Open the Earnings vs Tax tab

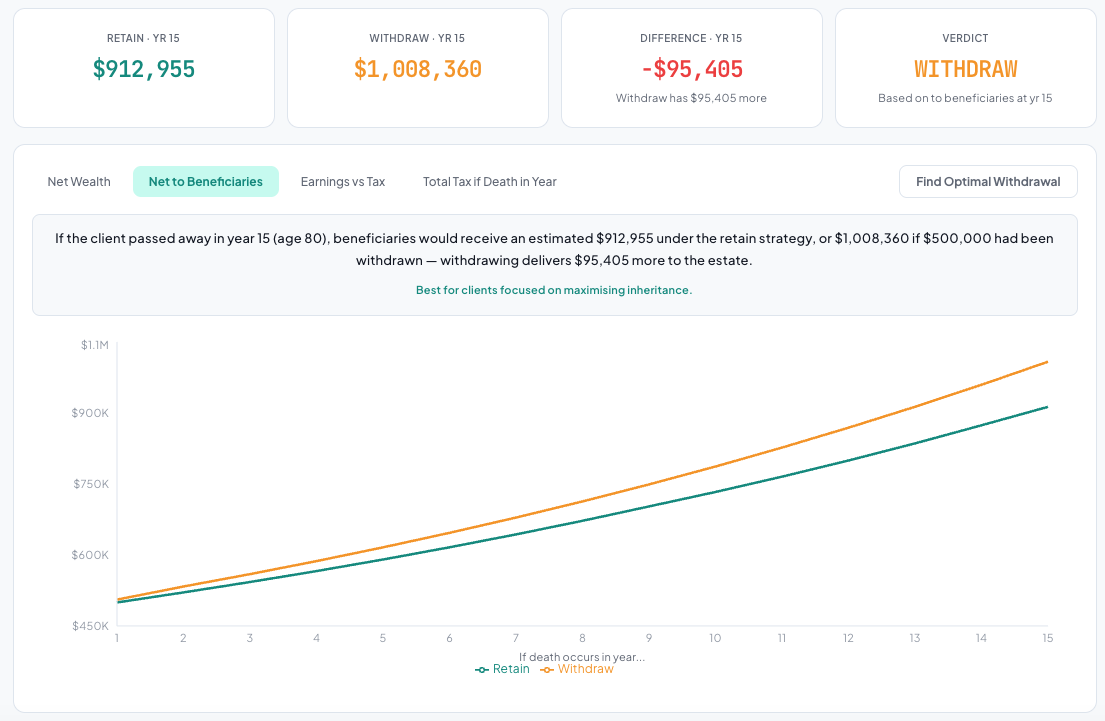[342, 181]
